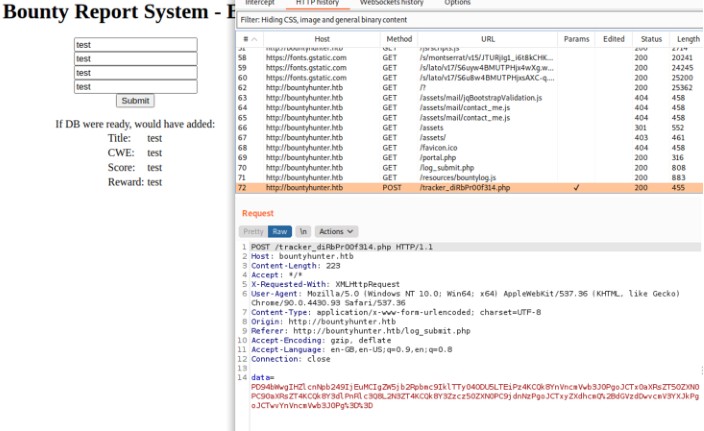Select history row 72 POST tracker request
This screenshot has height=431, width=704.
pos(469,188)
